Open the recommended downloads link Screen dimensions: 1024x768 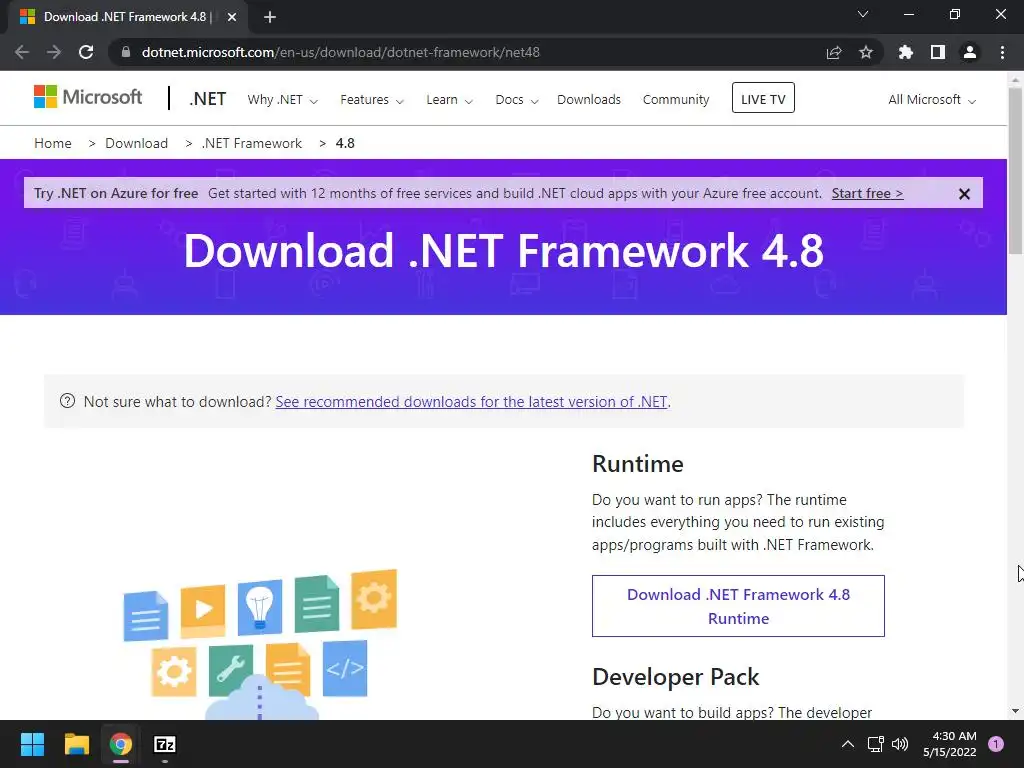coord(471,402)
